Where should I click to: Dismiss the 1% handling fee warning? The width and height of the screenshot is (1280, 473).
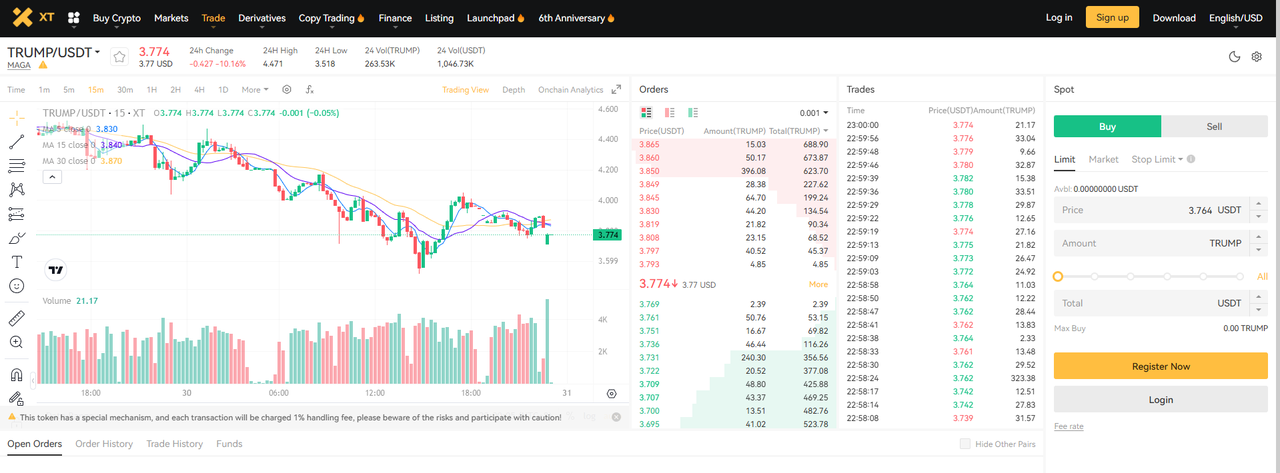click(x=616, y=417)
